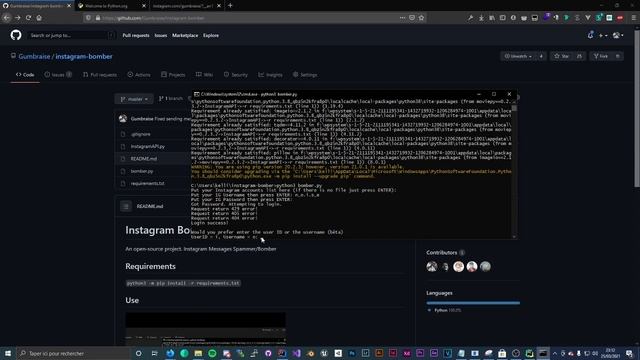Expand the plus create-new dropdown
The width and height of the screenshot is (640, 360).
click(x=603, y=36)
